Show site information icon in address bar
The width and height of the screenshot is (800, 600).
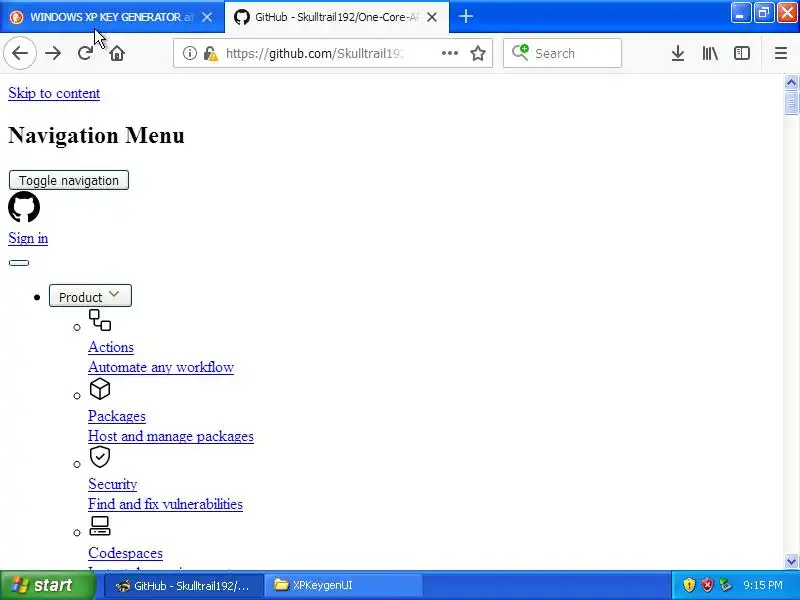[189, 53]
